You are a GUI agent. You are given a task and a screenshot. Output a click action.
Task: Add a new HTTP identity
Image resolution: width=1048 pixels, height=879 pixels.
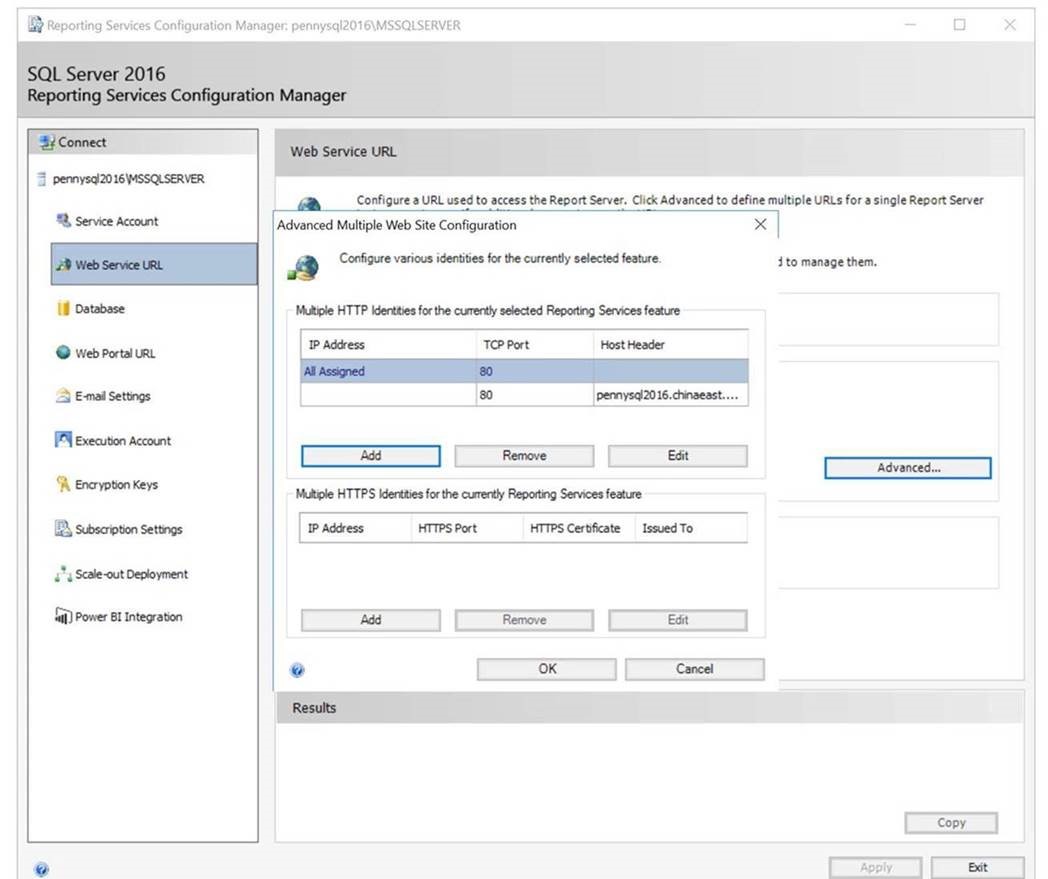370,456
